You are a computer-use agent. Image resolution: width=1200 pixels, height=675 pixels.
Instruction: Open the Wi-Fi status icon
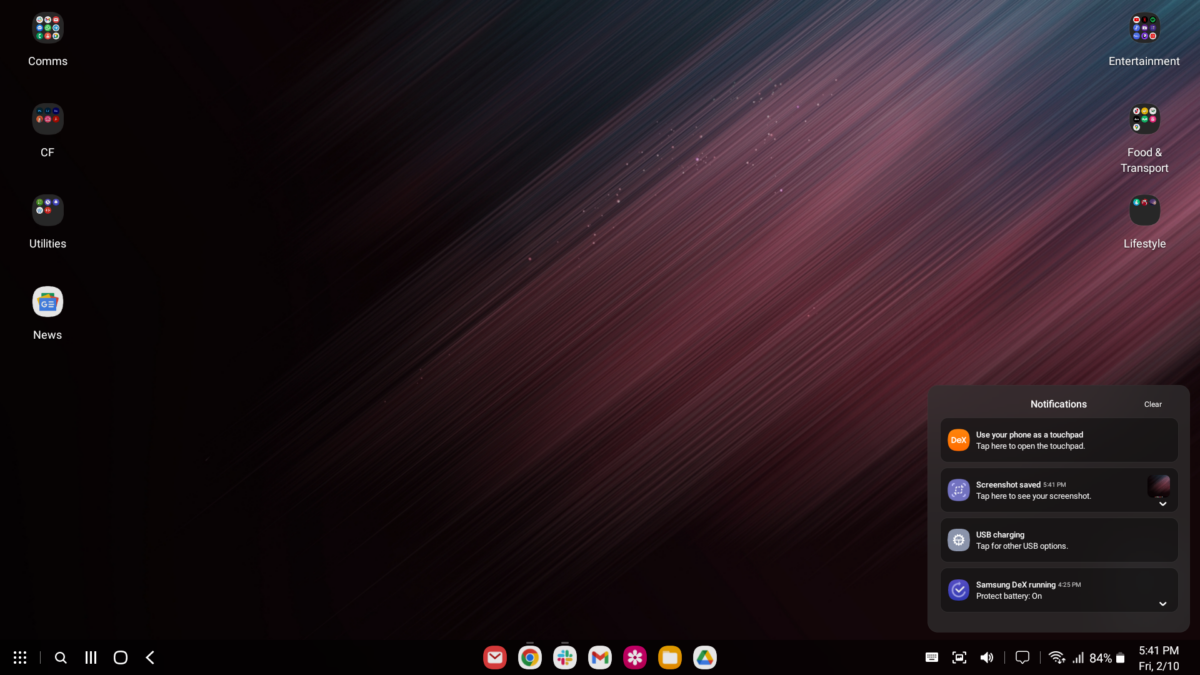1057,657
